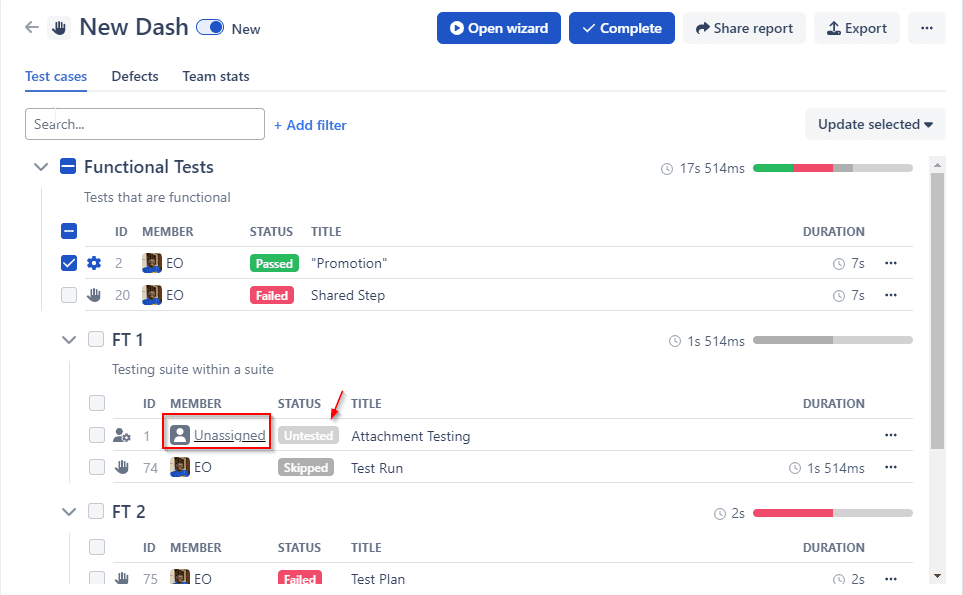
Task: Click the manual hand icon on Shared Step row
Action: point(94,295)
